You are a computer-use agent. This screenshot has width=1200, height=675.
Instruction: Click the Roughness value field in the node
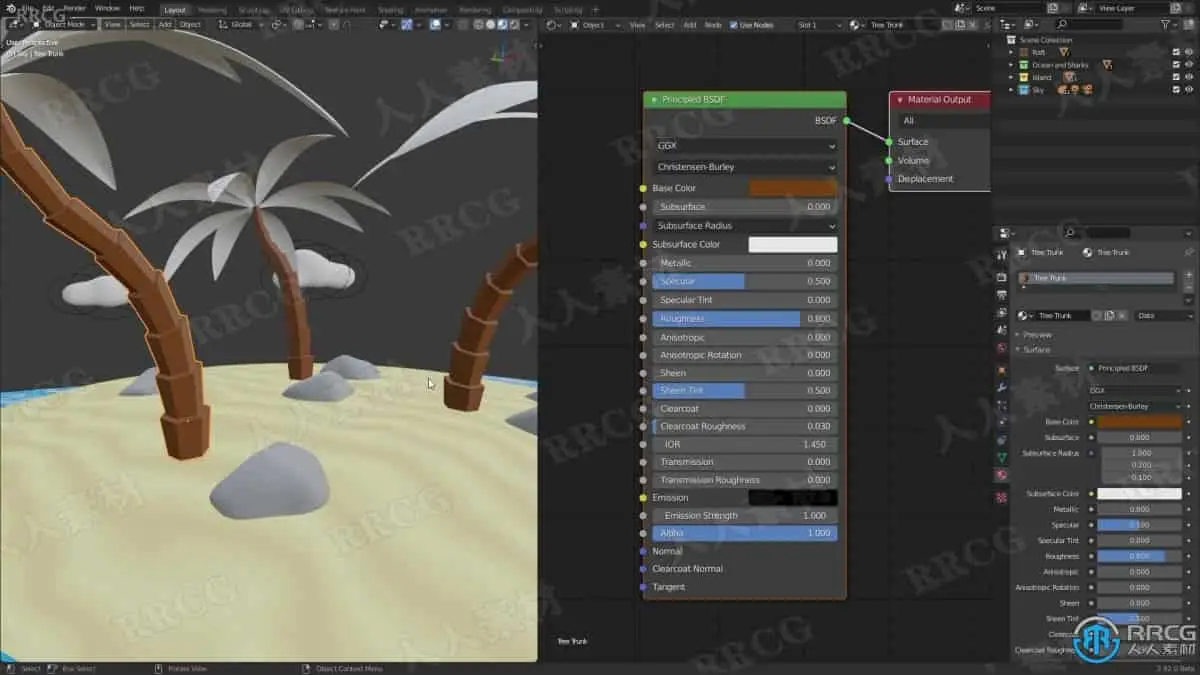coord(745,319)
